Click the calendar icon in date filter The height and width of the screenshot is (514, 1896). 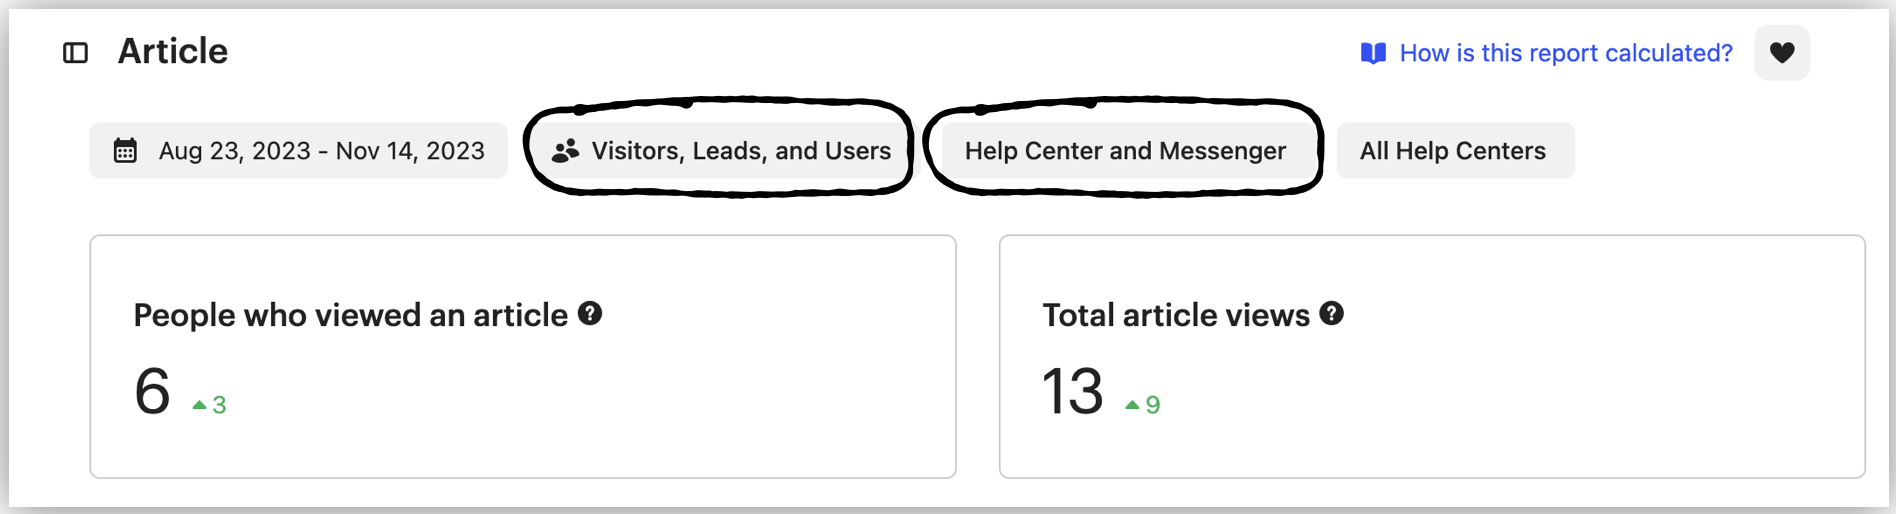125,151
